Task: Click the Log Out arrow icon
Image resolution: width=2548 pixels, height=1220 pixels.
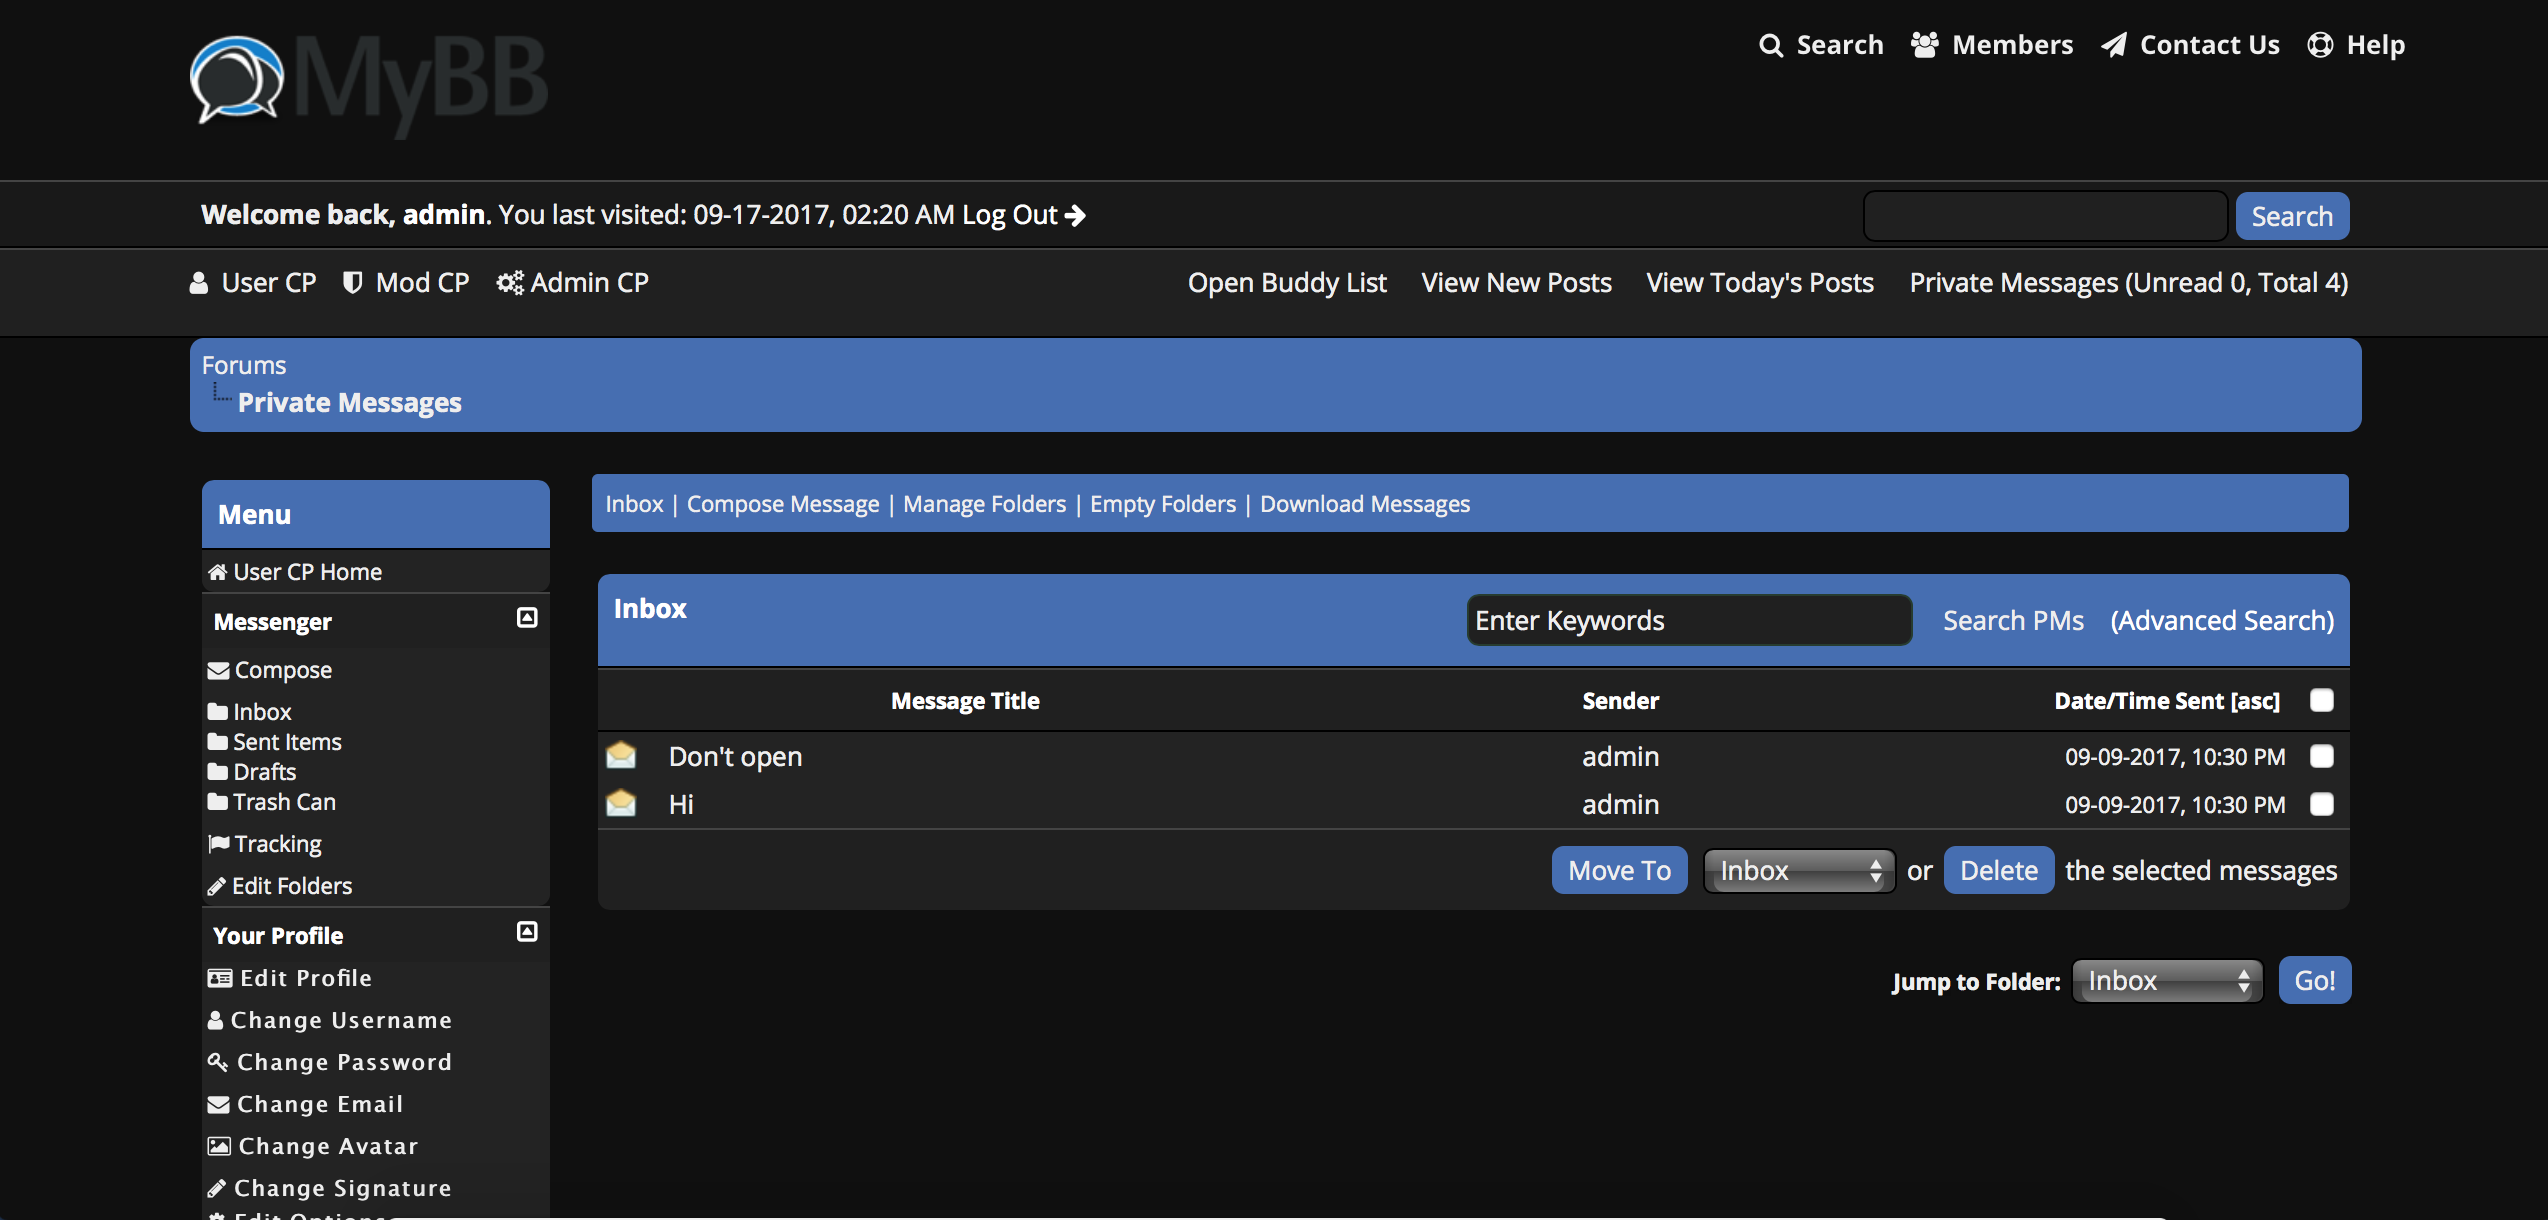Action: coord(1076,215)
